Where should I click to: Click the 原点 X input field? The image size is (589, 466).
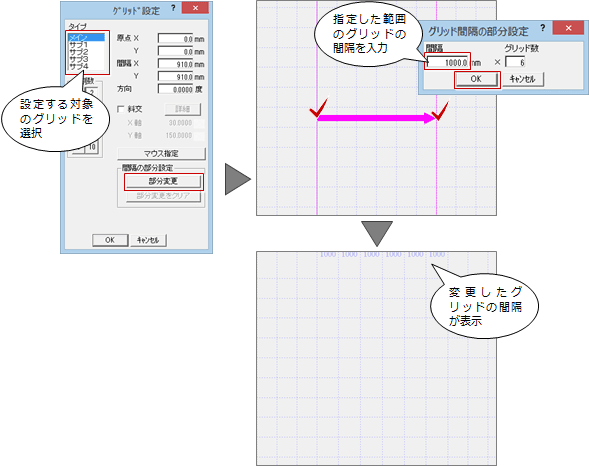click(x=175, y=39)
